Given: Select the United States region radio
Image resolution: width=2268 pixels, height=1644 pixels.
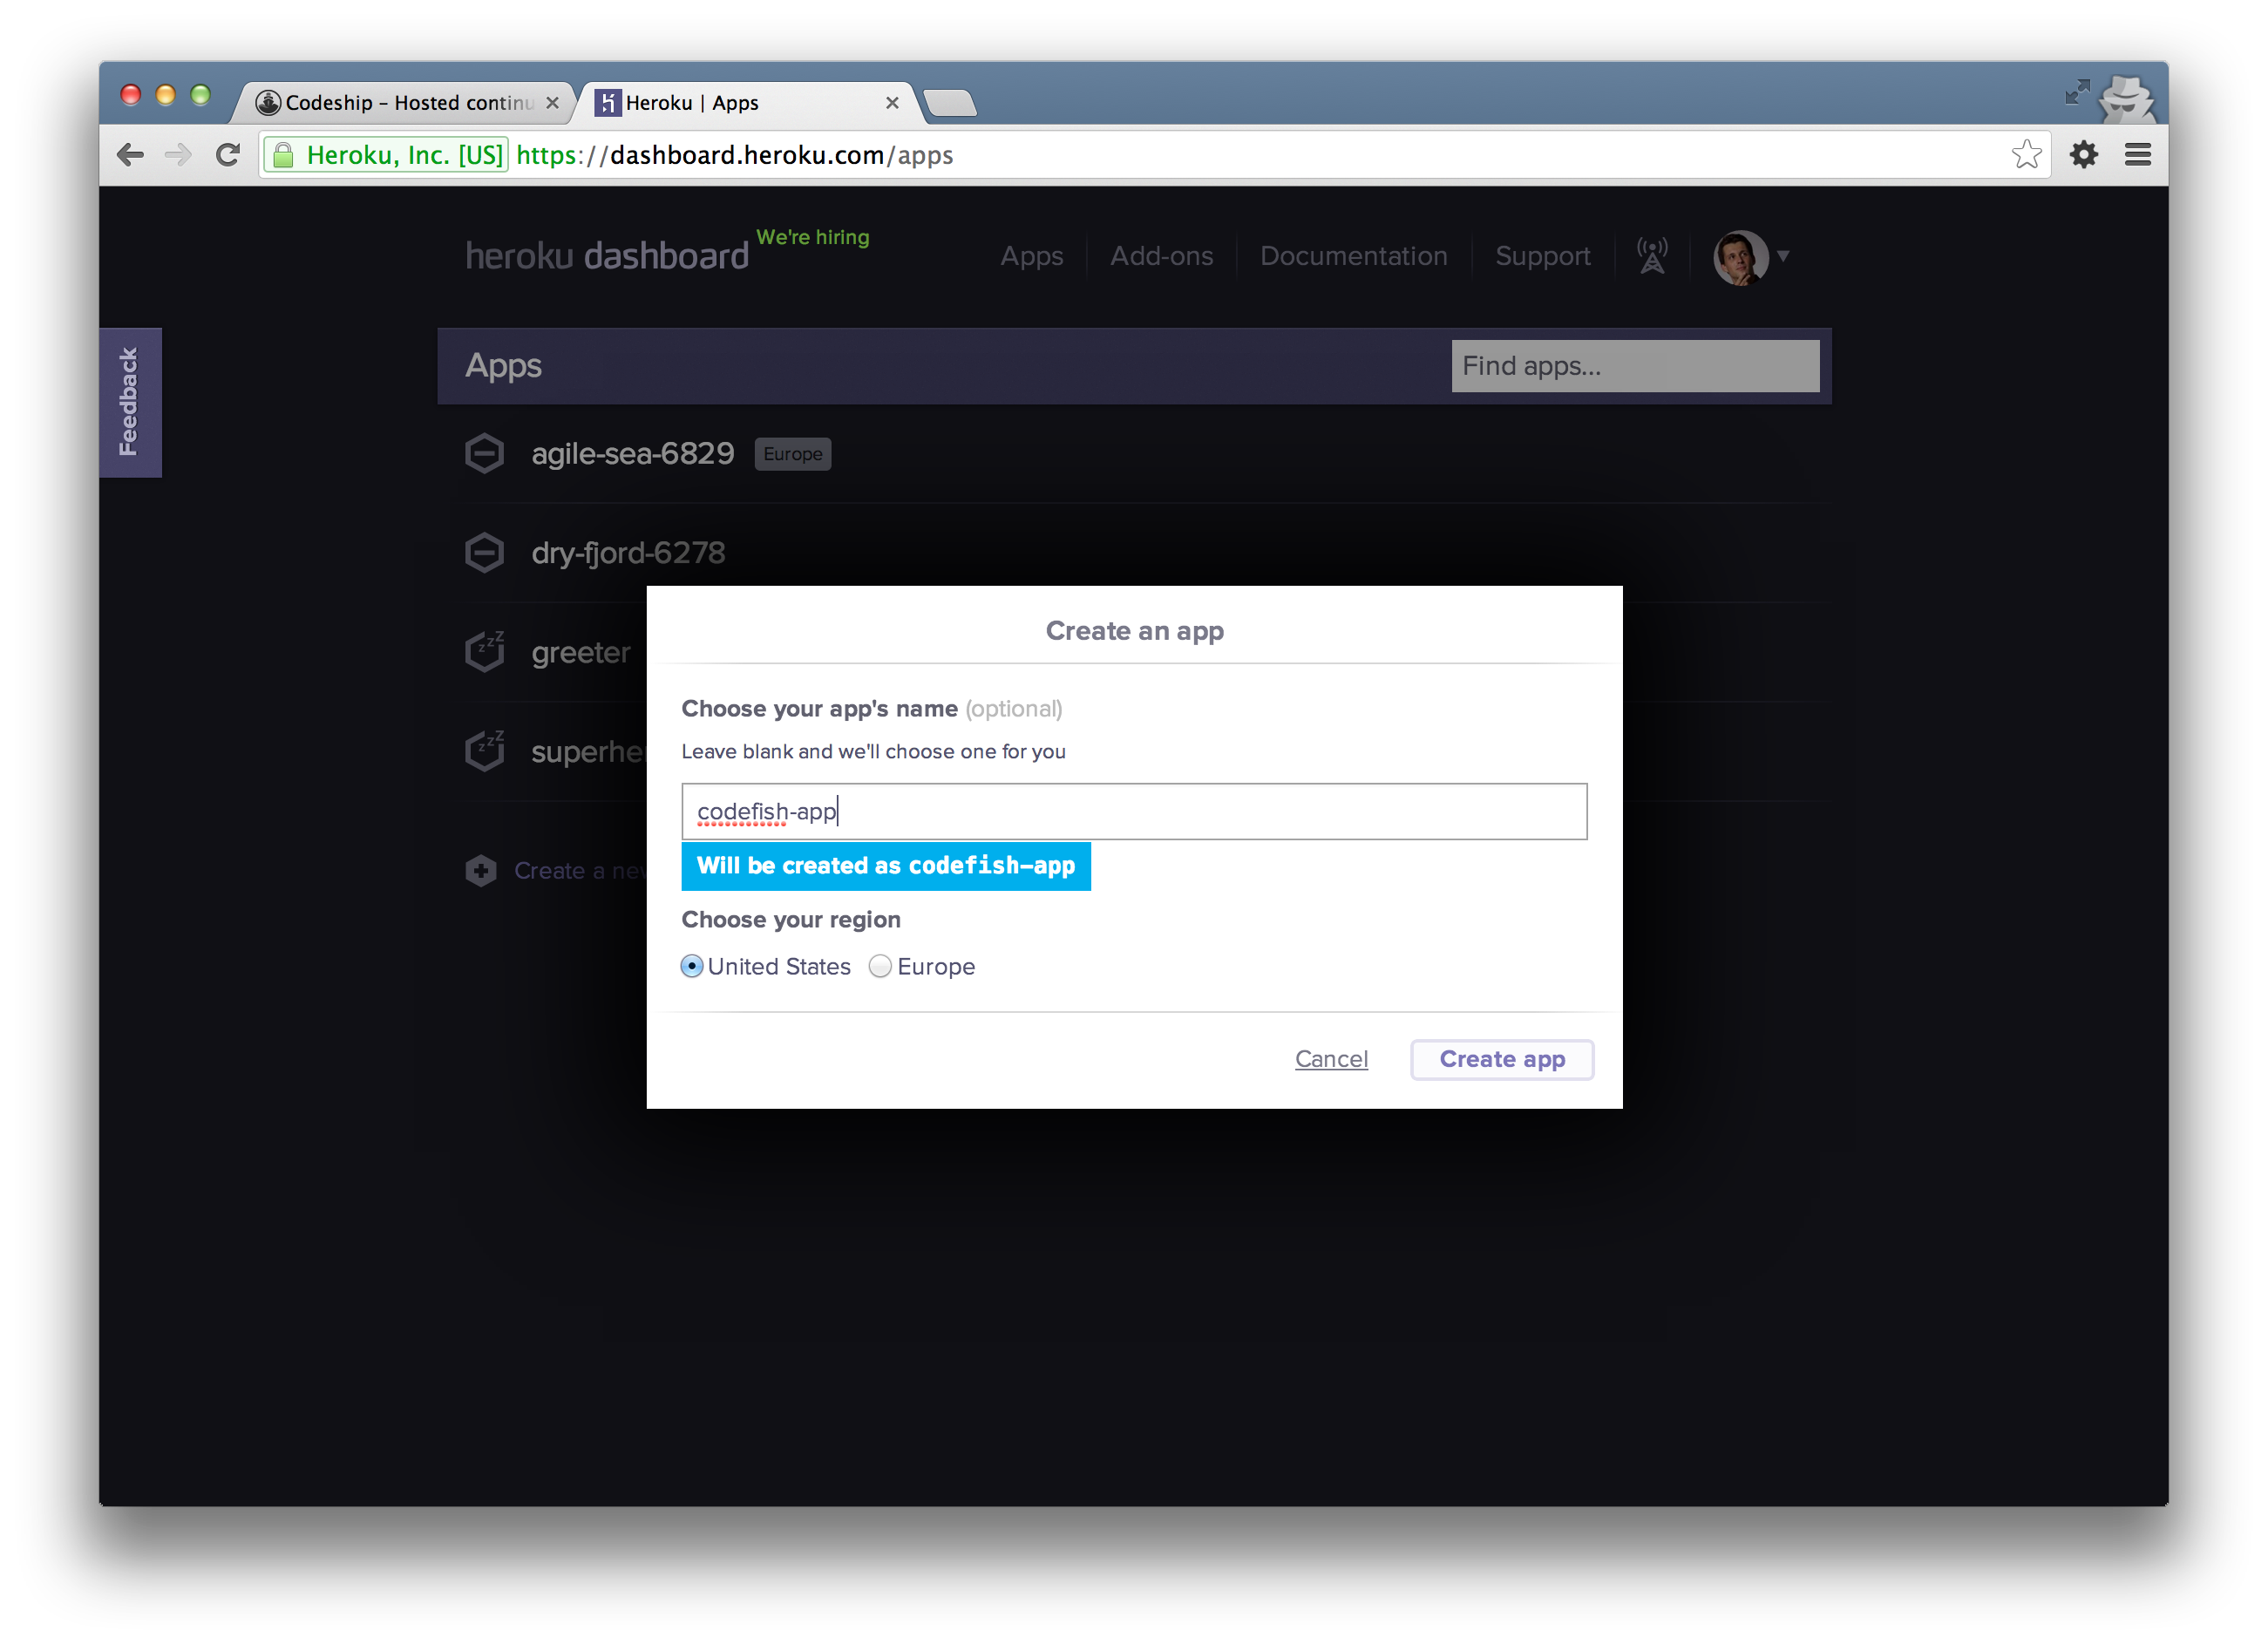Looking at the screenshot, I should 692,966.
